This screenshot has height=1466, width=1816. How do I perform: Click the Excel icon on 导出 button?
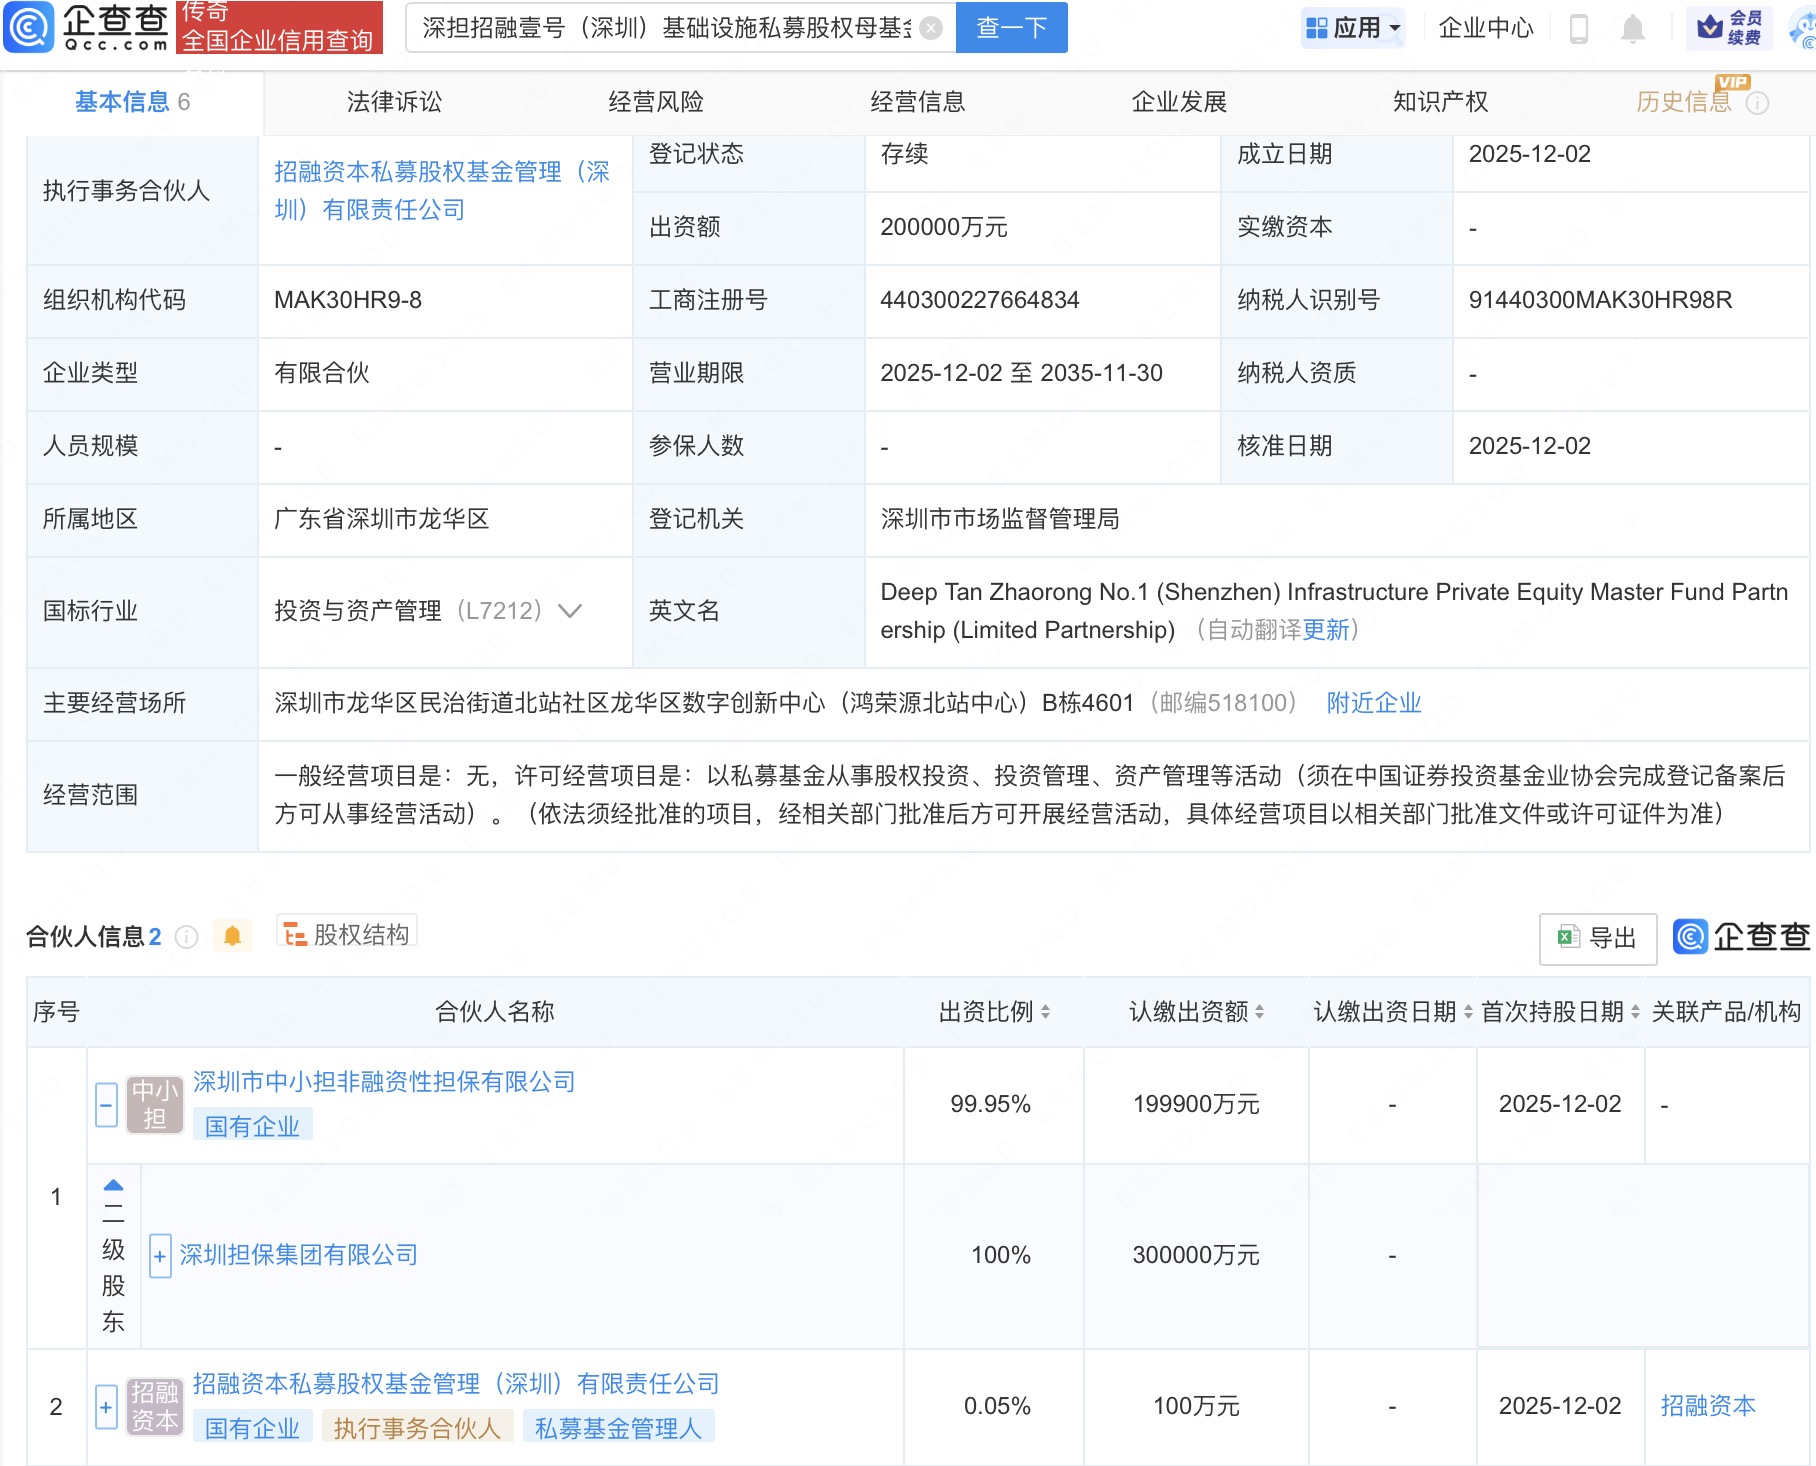1566,938
